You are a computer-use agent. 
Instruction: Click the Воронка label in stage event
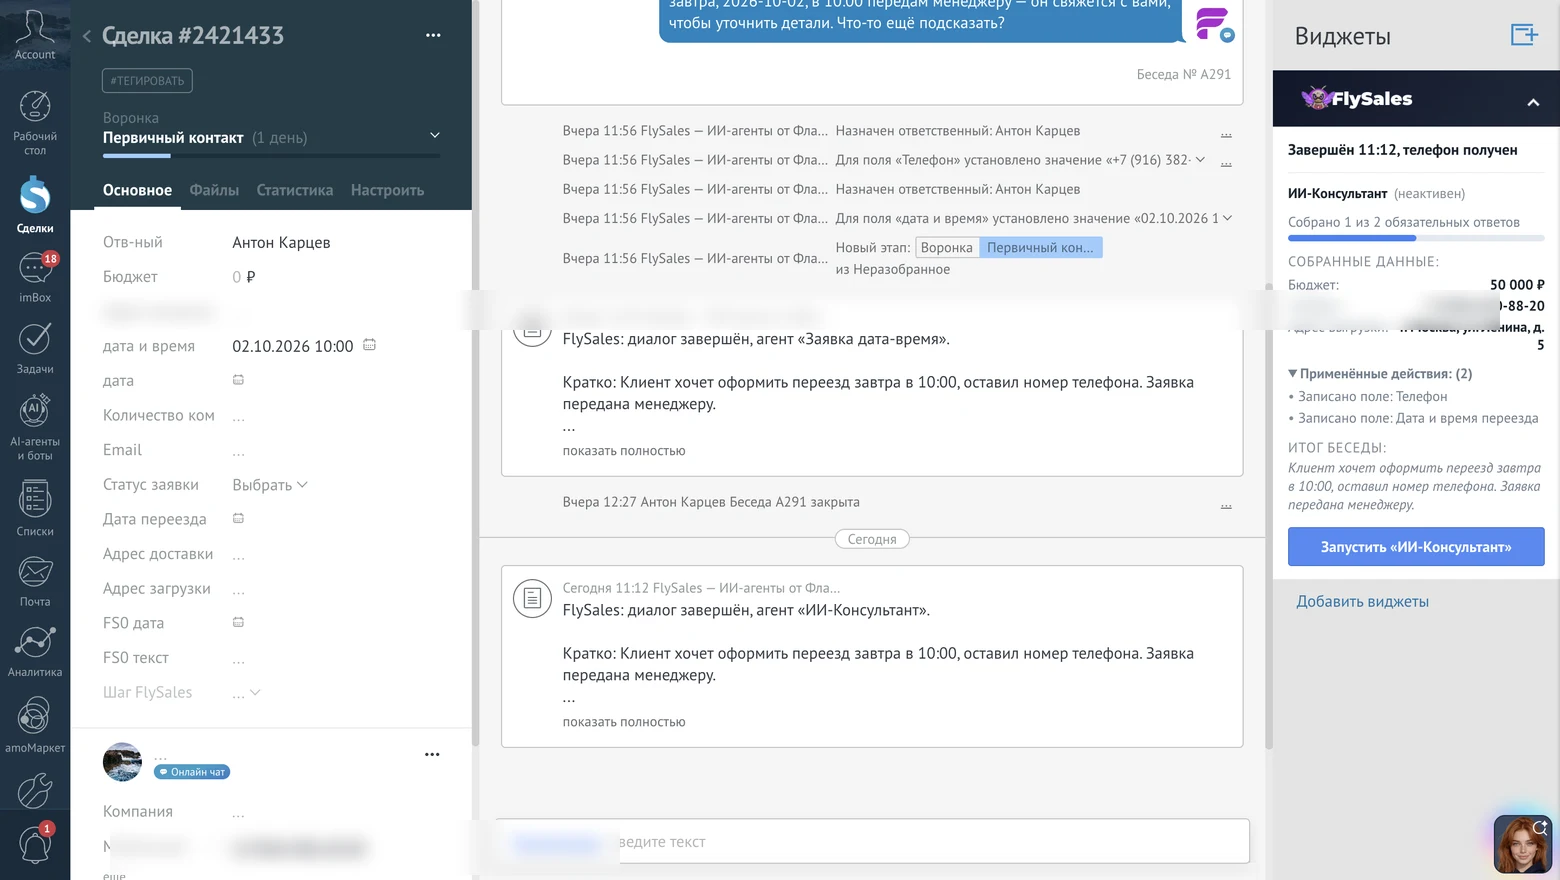pyautogui.click(x=946, y=247)
